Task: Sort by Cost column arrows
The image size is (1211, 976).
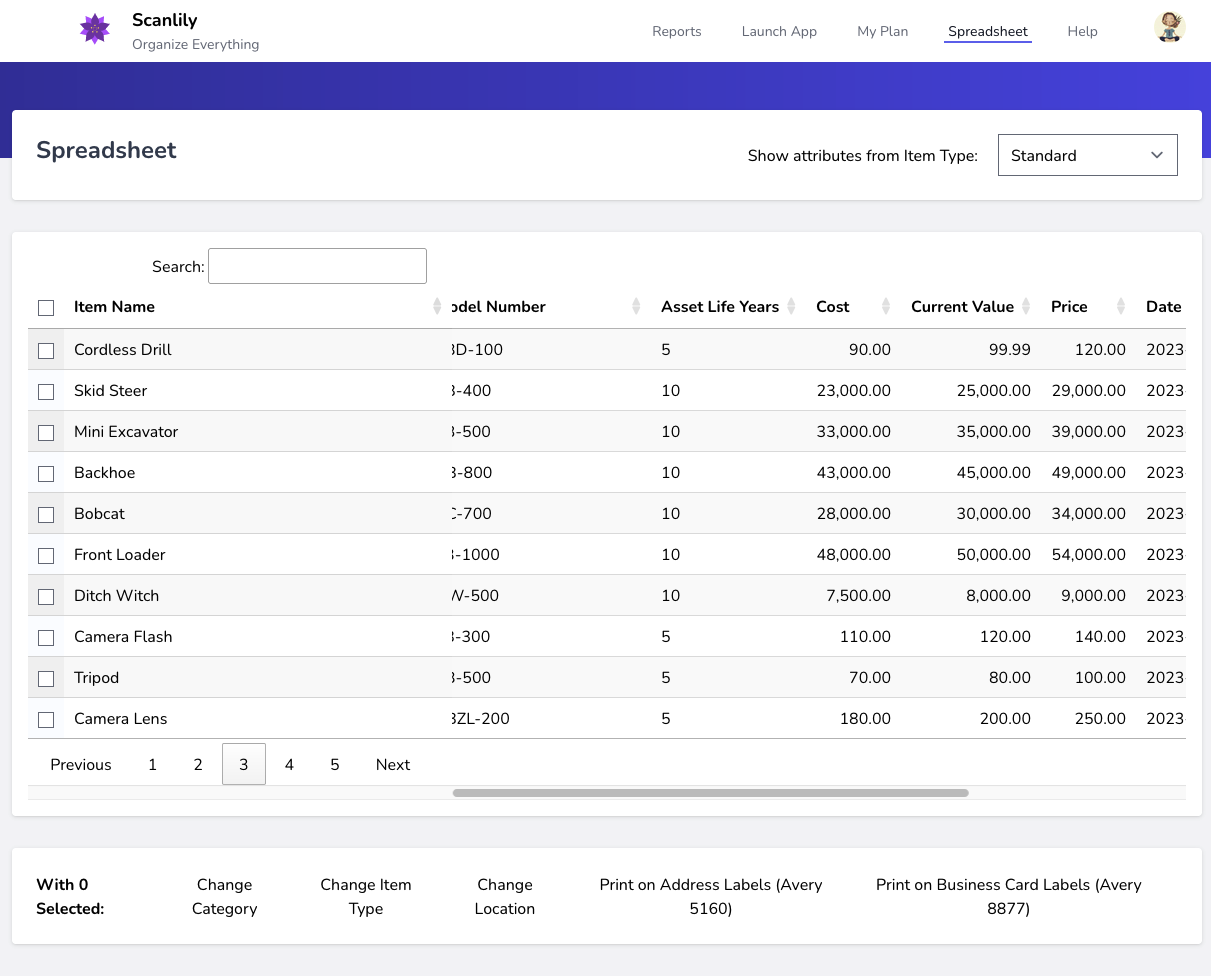Action: click(885, 307)
